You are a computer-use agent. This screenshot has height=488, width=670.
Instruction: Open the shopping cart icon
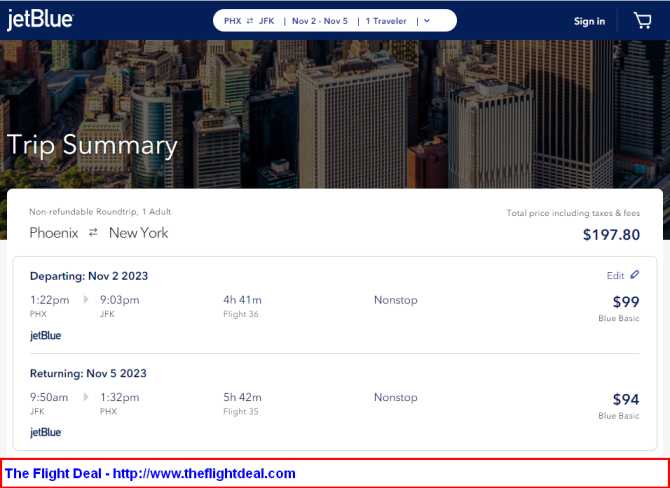(642, 21)
